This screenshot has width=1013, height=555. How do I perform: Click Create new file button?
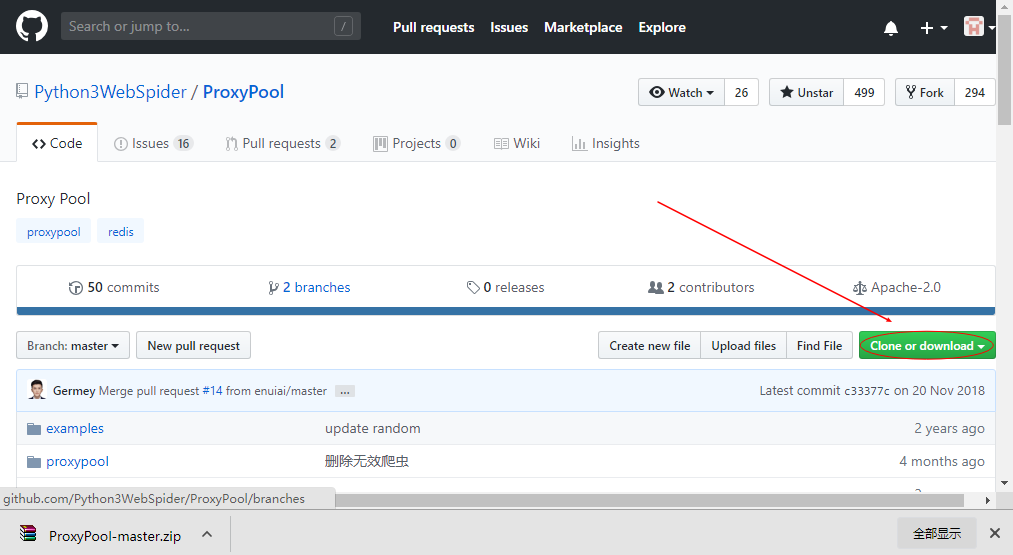[x=650, y=346]
